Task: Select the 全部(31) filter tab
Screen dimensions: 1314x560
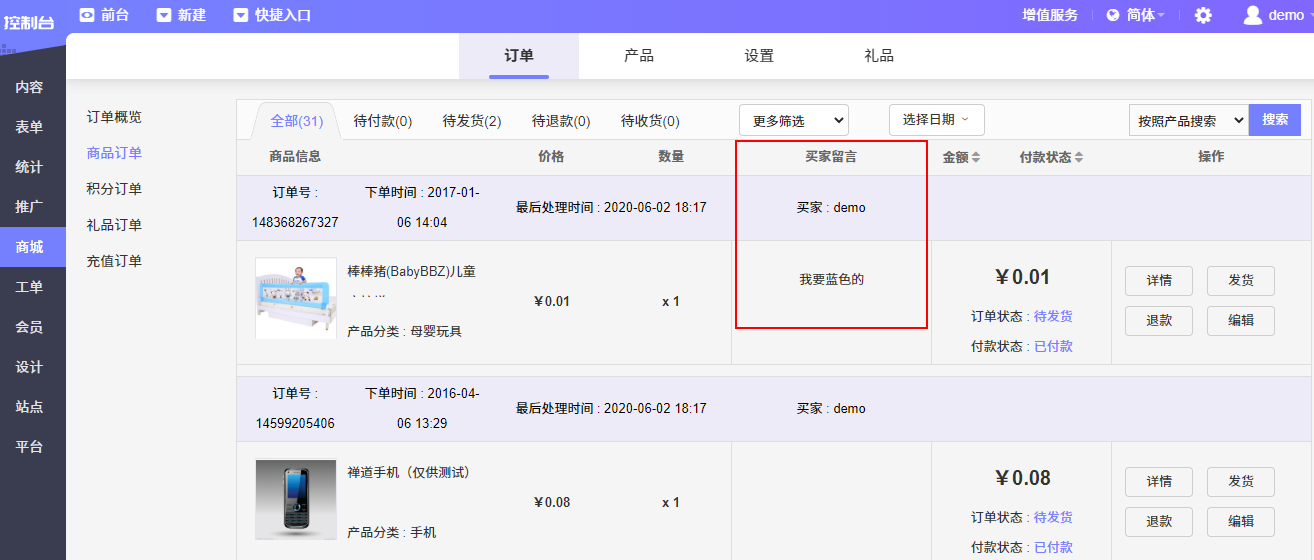Action: coord(297,121)
